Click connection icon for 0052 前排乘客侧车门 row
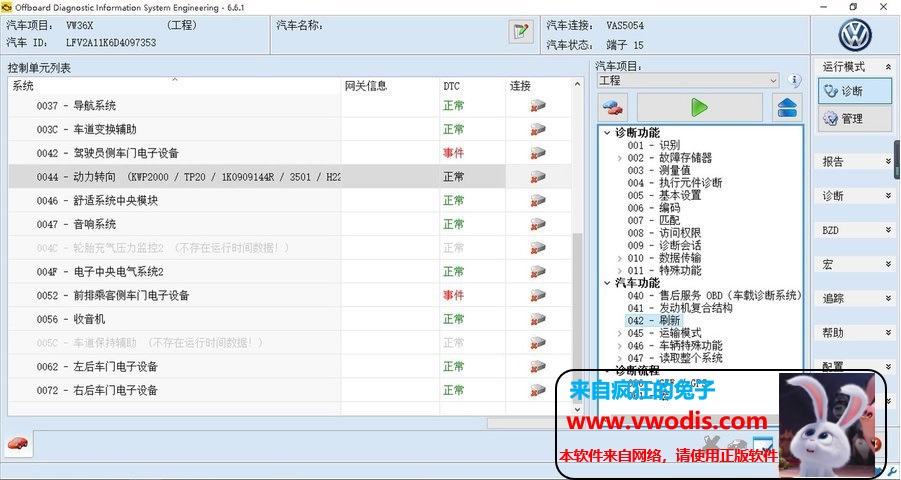The width and height of the screenshot is (901, 480). [537, 296]
